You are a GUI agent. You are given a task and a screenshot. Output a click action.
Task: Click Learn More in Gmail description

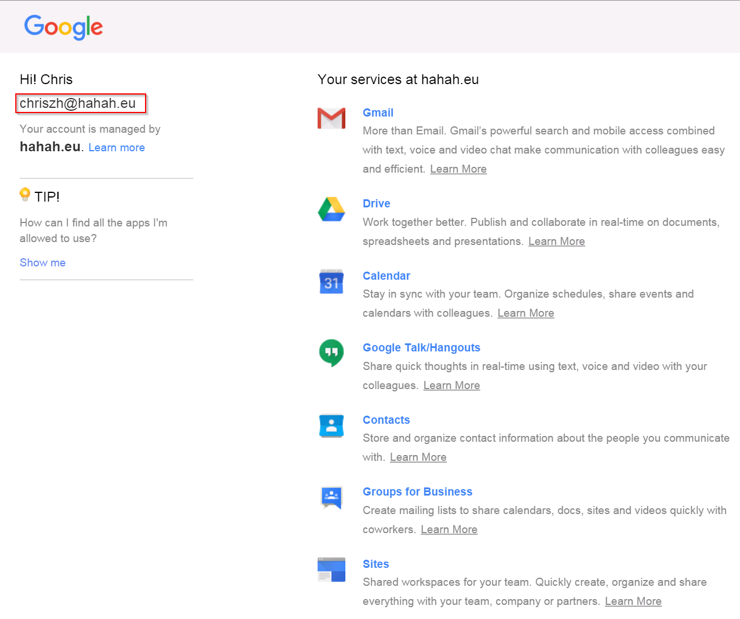[x=458, y=169]
